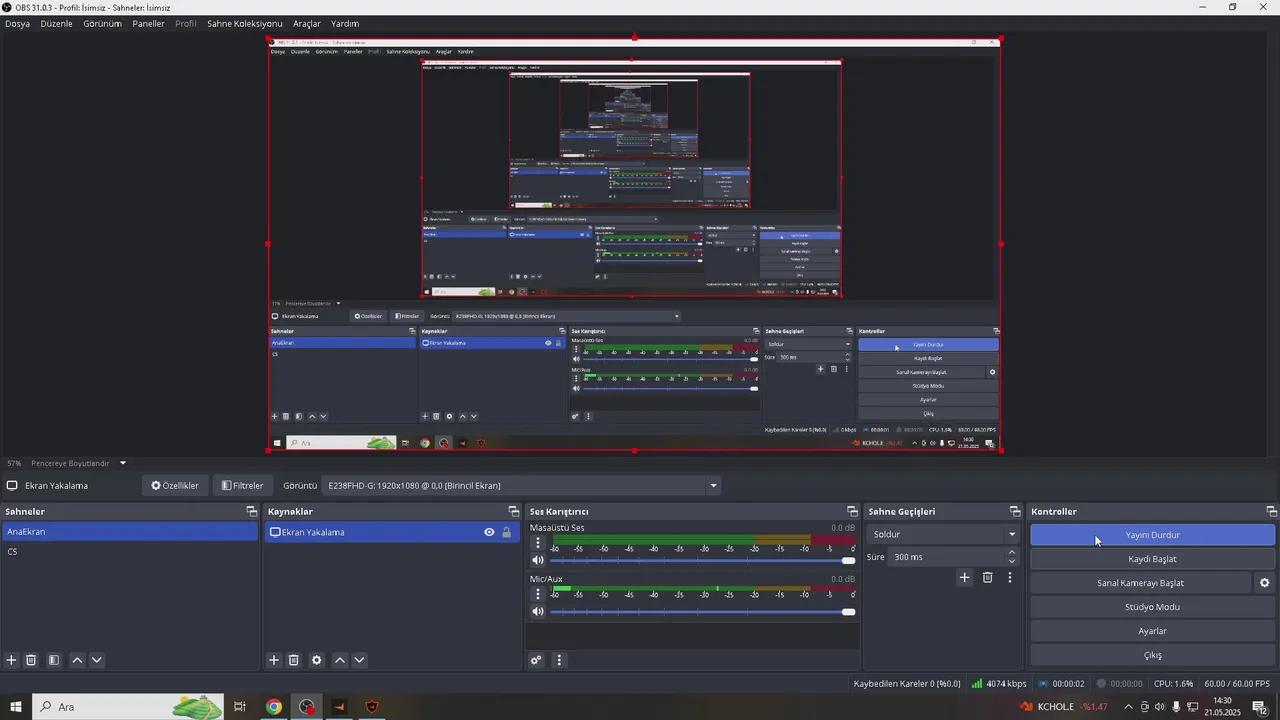Open Mic/Aux options with the three-dot icon
The width and height of the screenshot is (1280, 720).
[x=538, y=594]
